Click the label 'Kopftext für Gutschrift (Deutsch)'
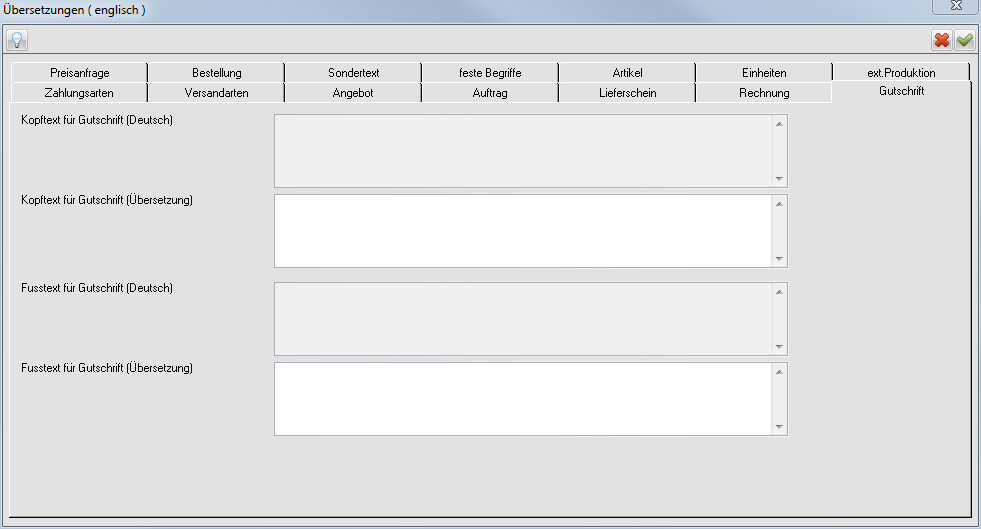Viewport: 981px width, 529px height. 97,120
